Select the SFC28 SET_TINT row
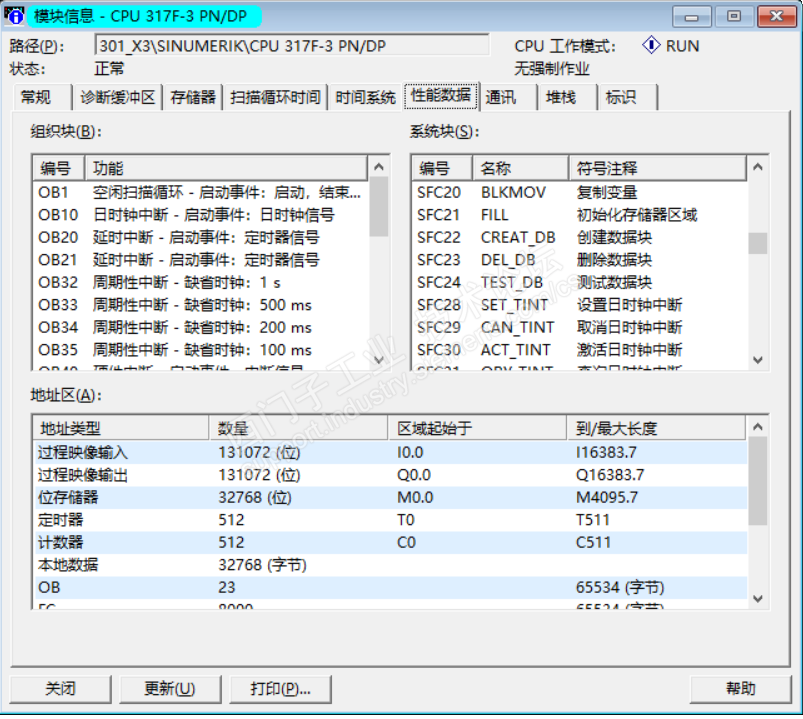 [580, 305]
